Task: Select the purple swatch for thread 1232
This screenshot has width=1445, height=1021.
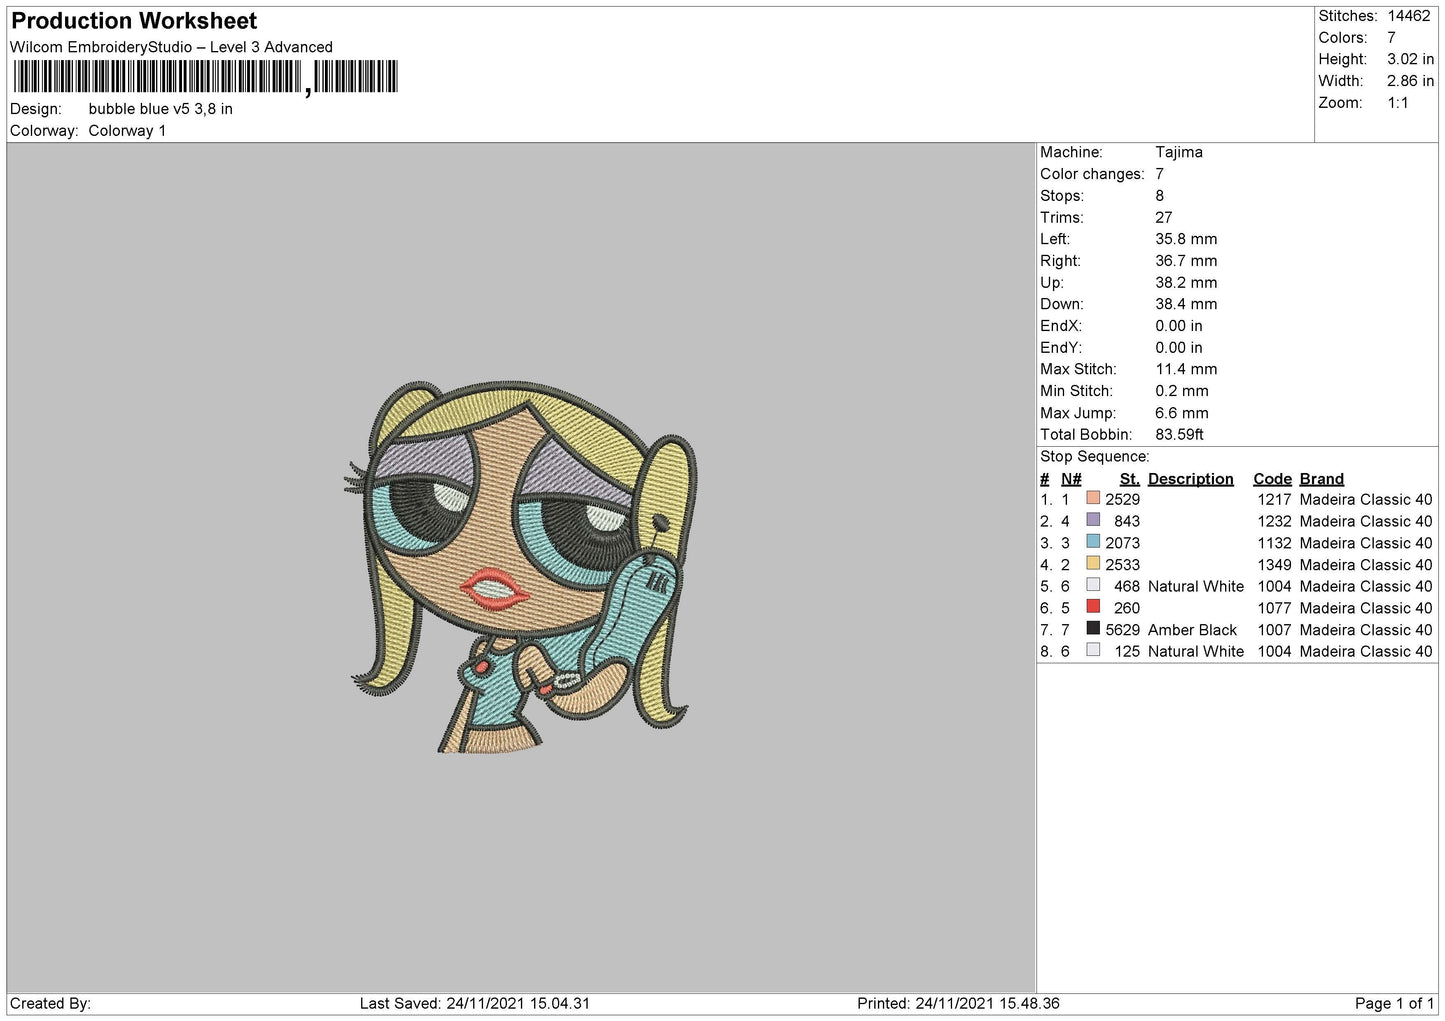Action: pos(1093,520)
